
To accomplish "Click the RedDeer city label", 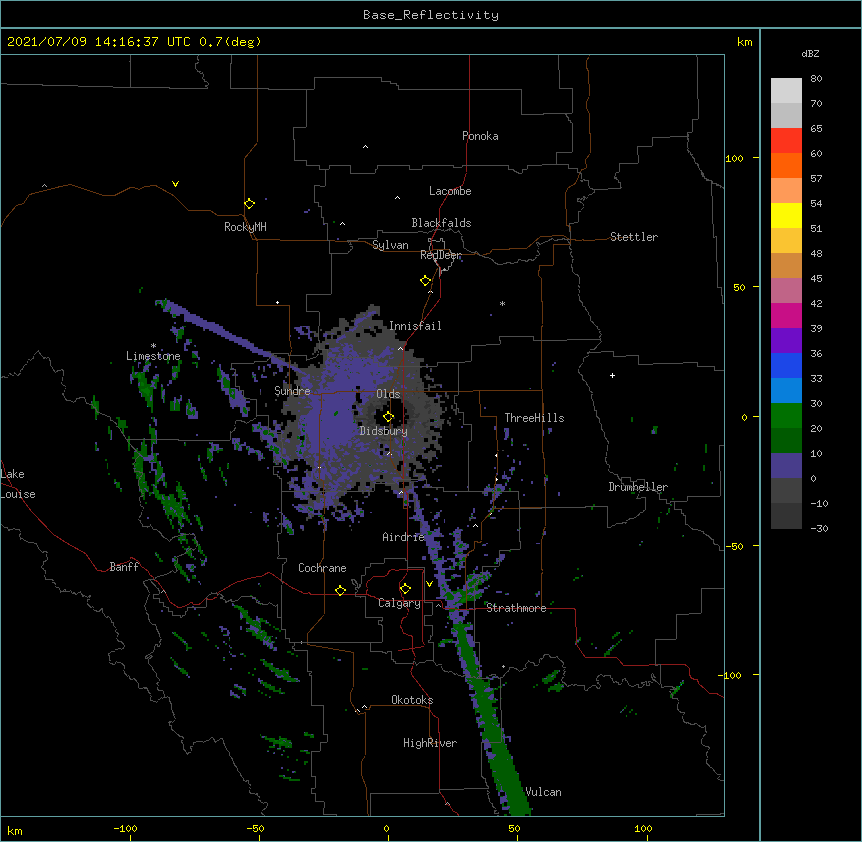I will pyautogui.click(x=440, y=255).
